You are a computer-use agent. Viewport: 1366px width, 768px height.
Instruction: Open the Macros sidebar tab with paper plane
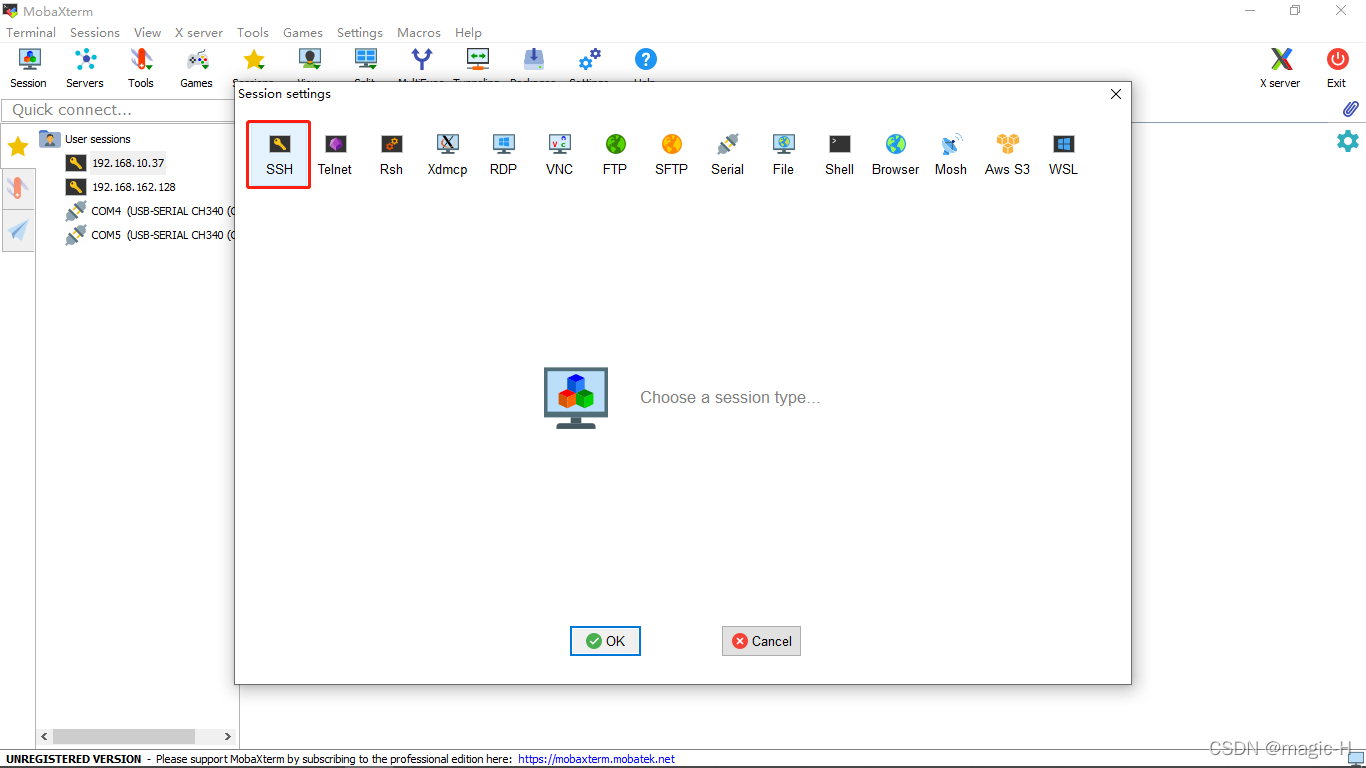(x=18, y=230)
